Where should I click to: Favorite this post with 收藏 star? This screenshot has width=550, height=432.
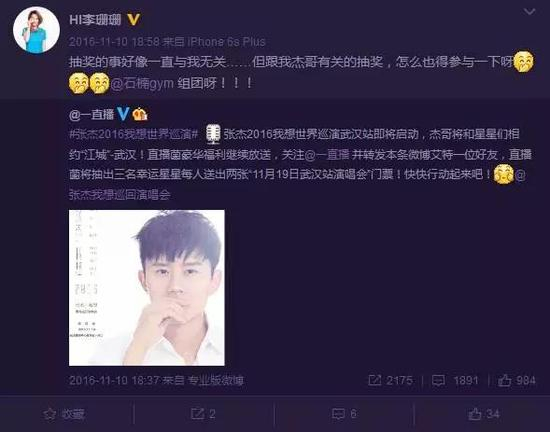(64, 414)
